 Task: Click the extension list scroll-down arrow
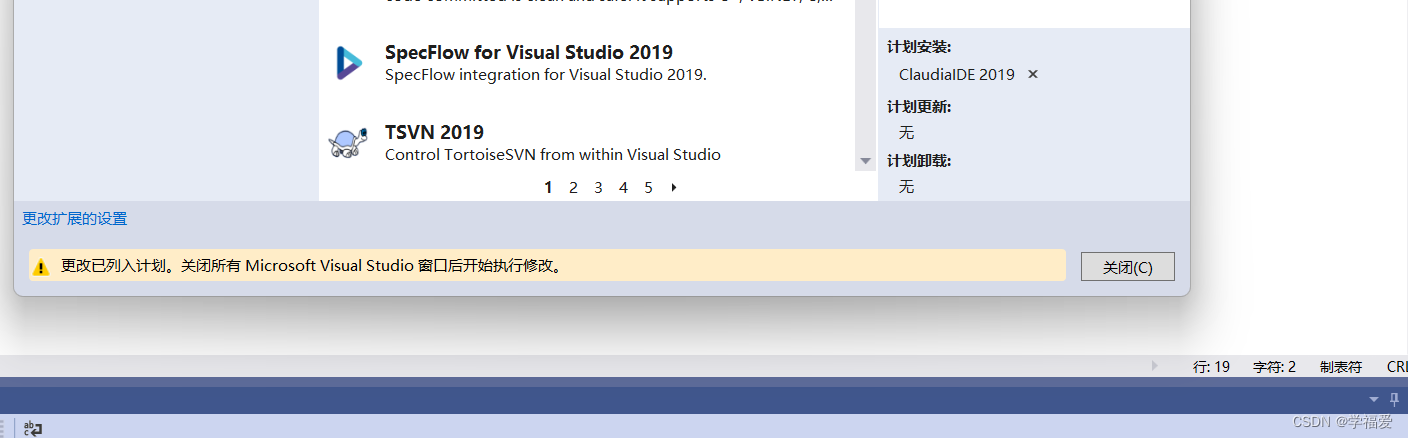coord(866,161)
